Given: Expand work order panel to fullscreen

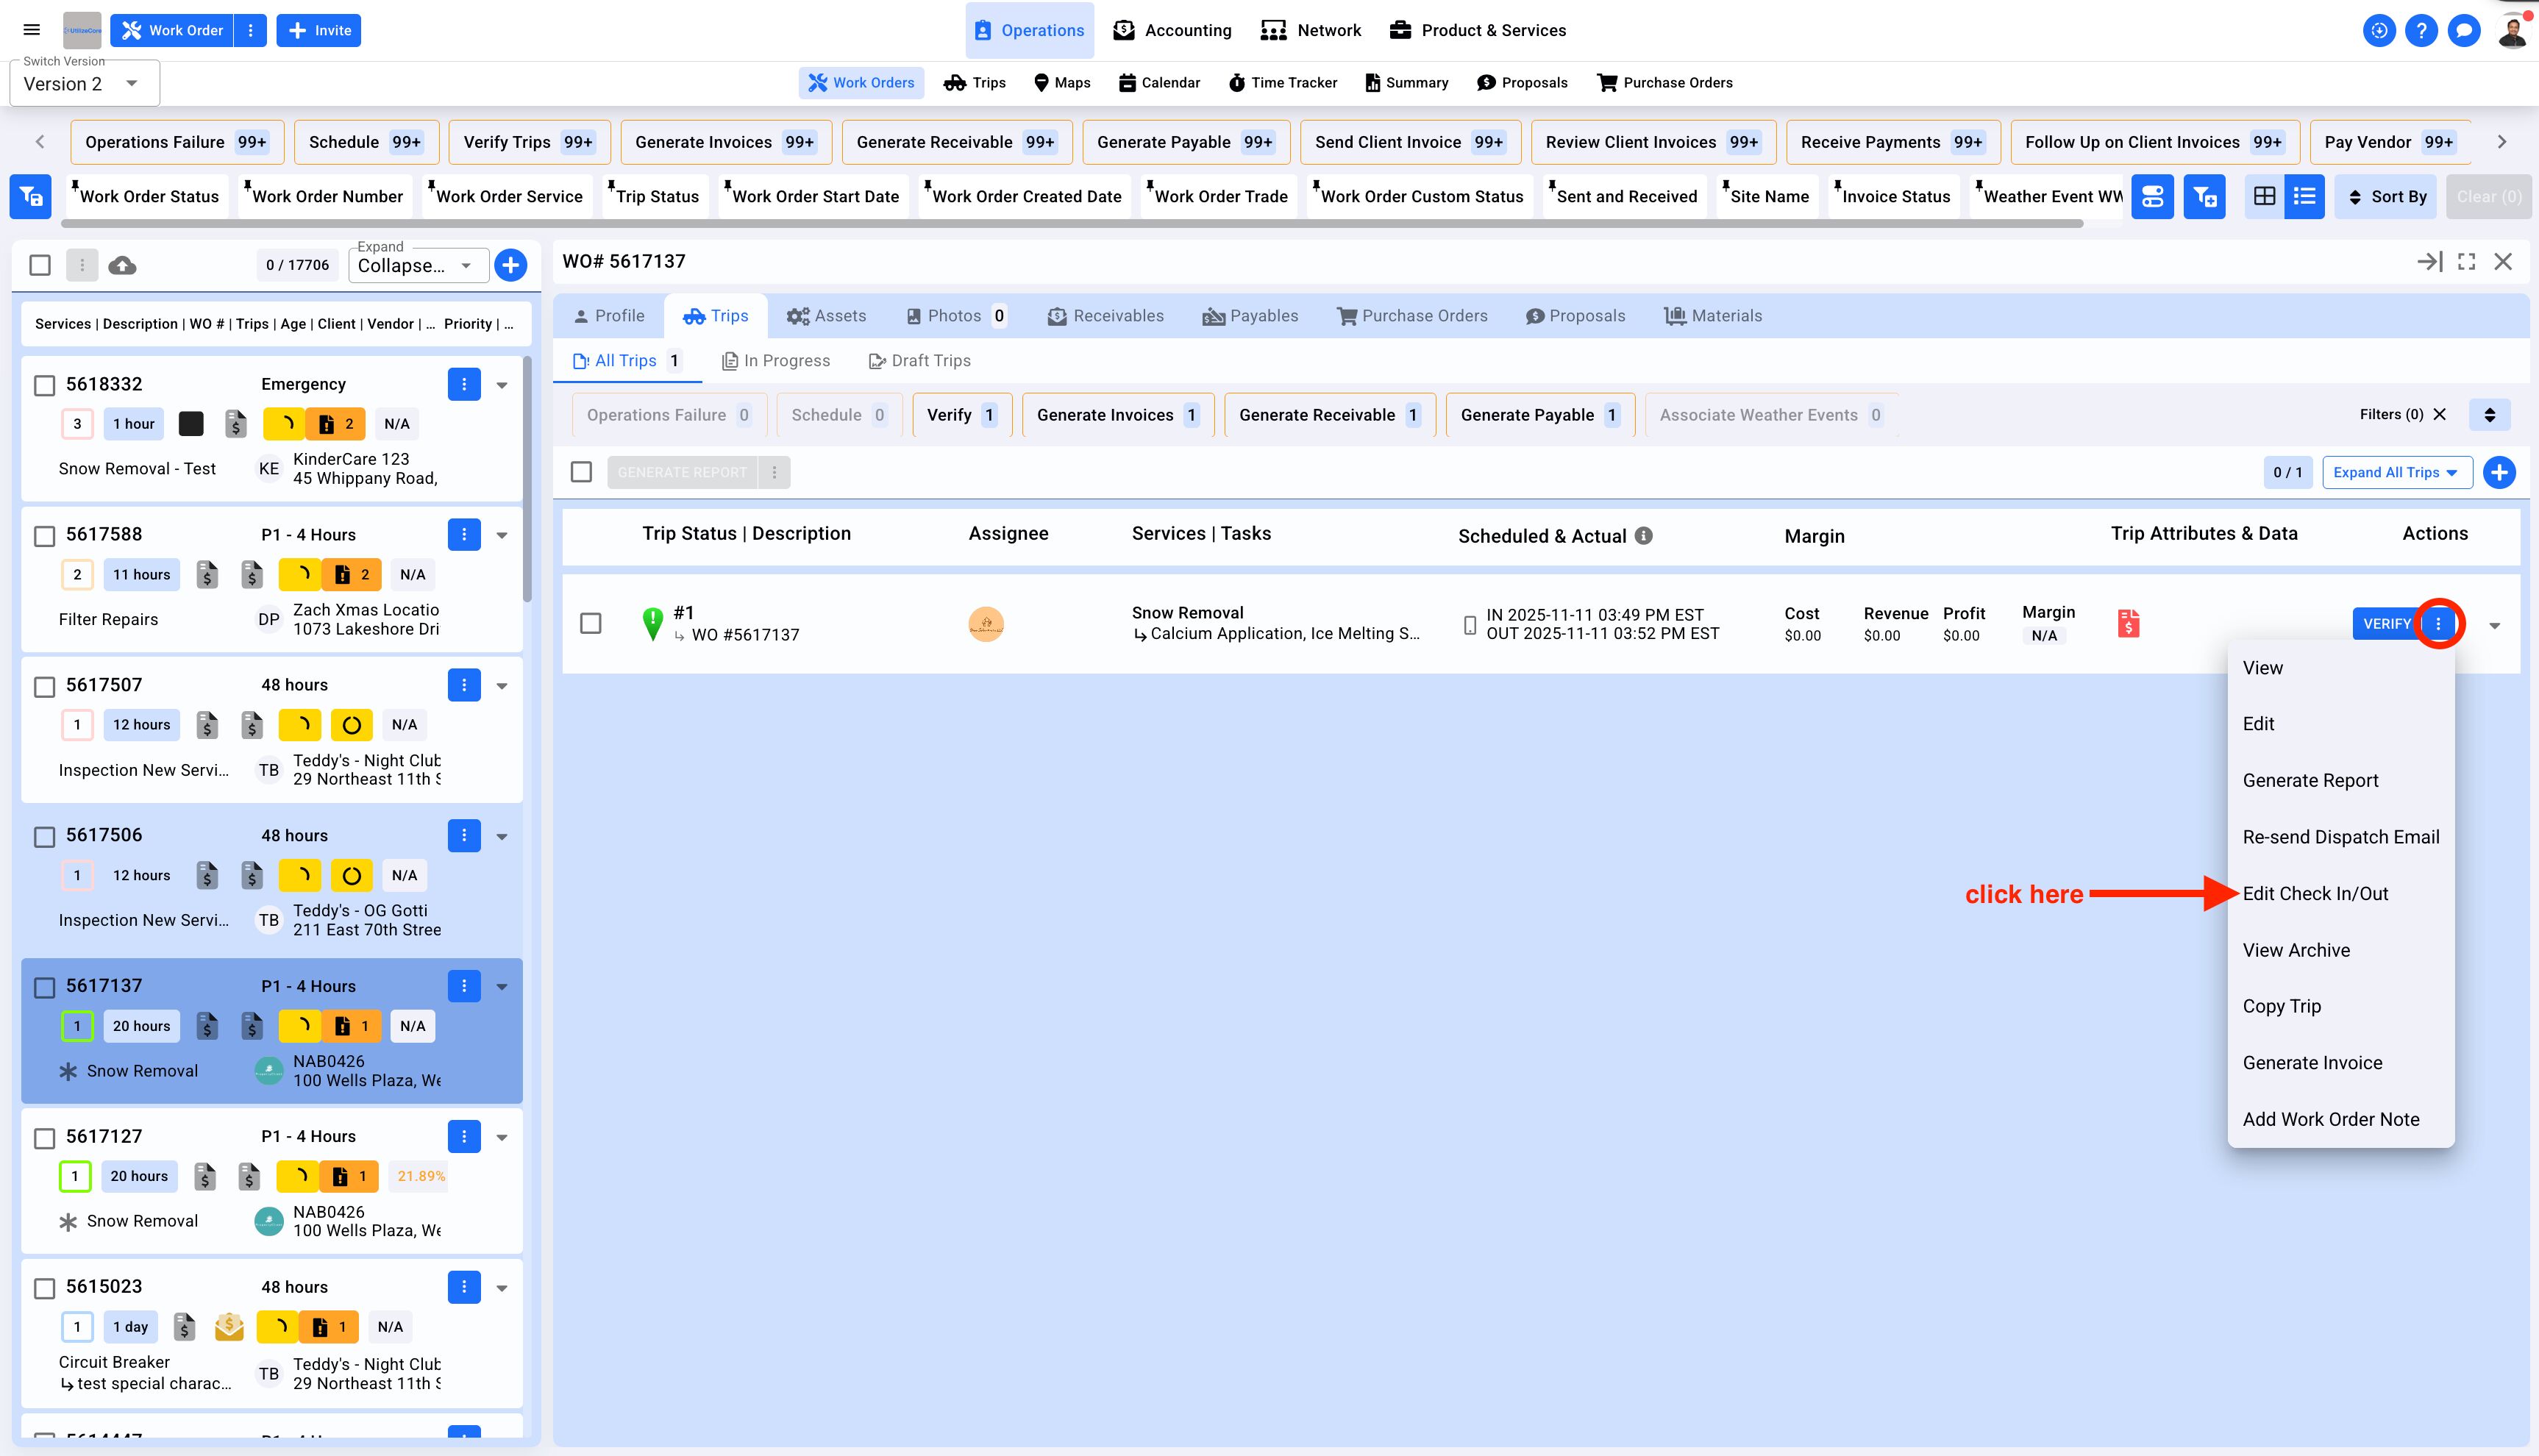Looking at the screenshot, I should [2466, 261].
